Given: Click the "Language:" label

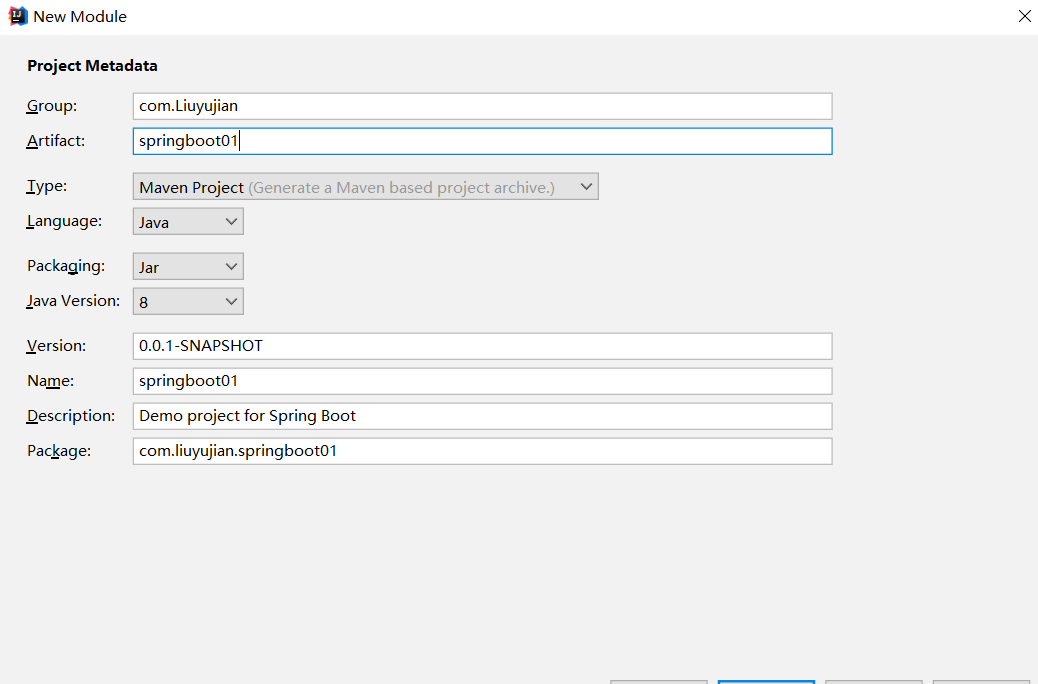Looking at the screenshot, I should click(64, 221).
